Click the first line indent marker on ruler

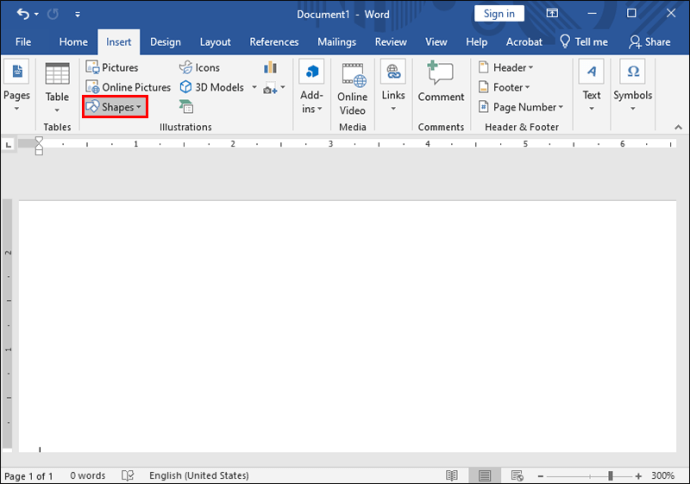pyautogui.click(x=39, y=140)
